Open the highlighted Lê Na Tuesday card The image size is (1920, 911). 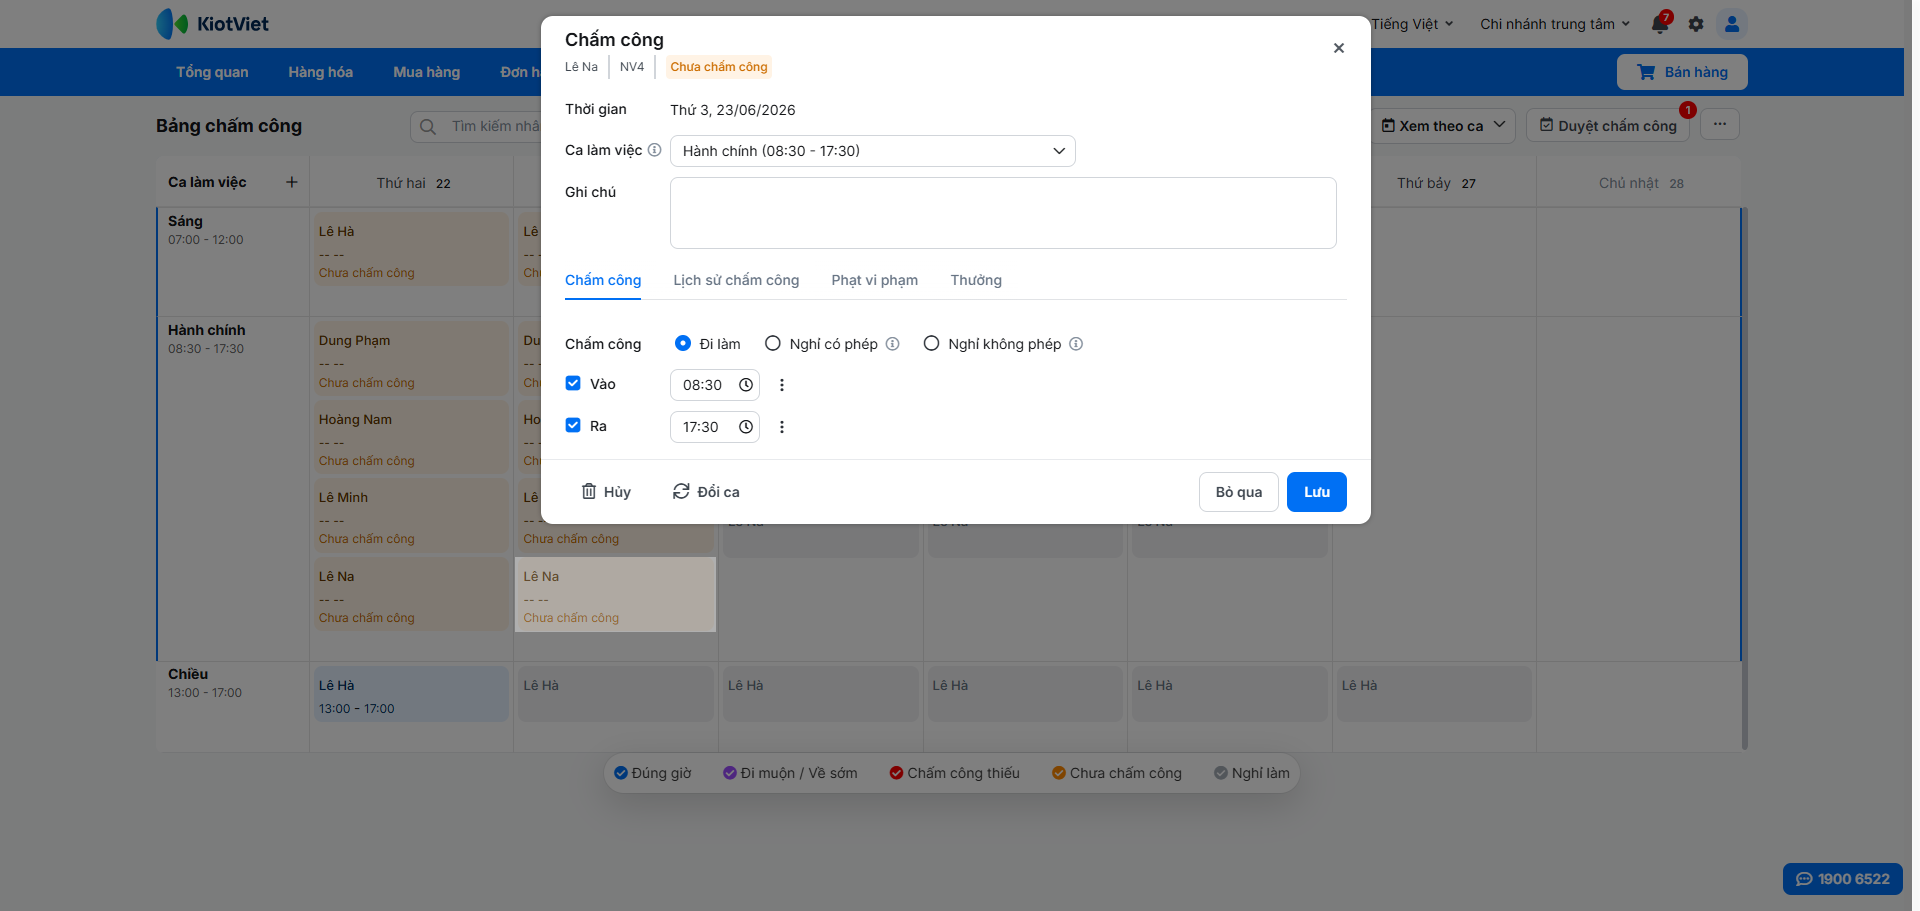[x=615, y=594]
